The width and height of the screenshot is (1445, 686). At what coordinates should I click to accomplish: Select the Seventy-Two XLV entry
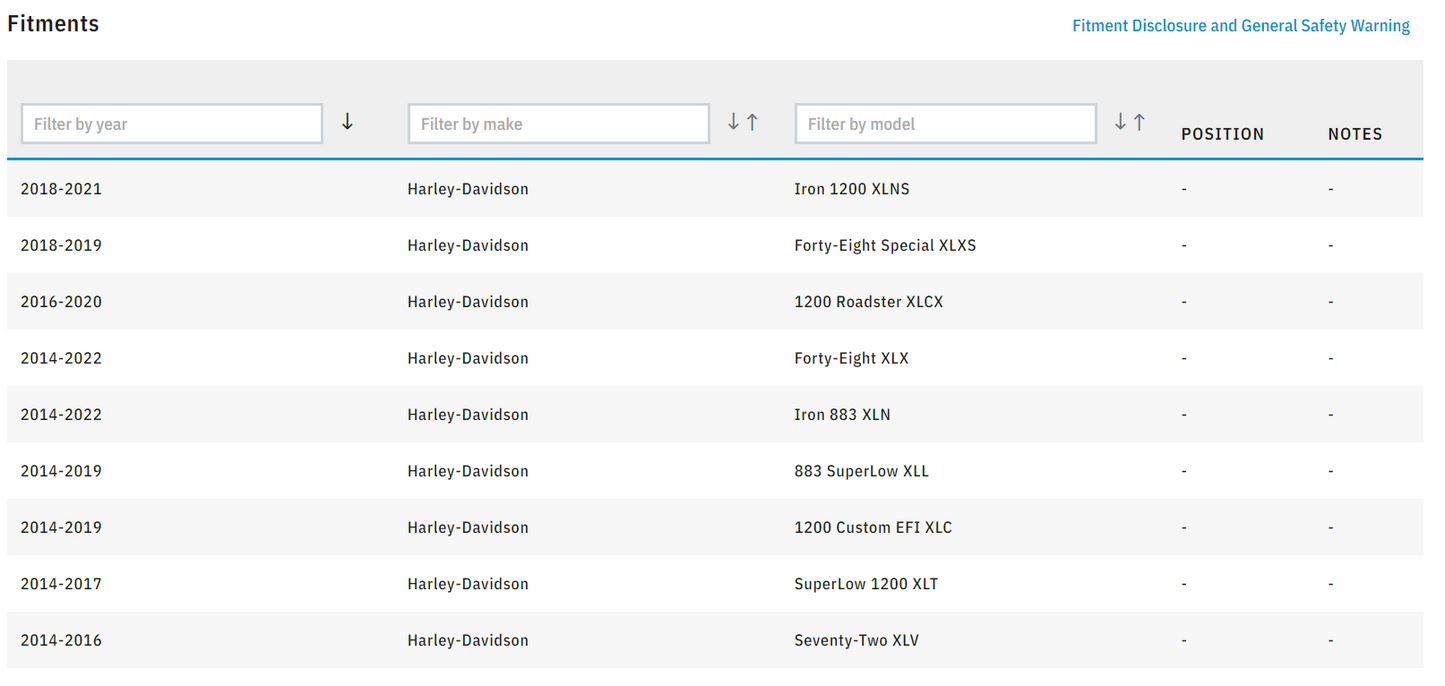856,641
